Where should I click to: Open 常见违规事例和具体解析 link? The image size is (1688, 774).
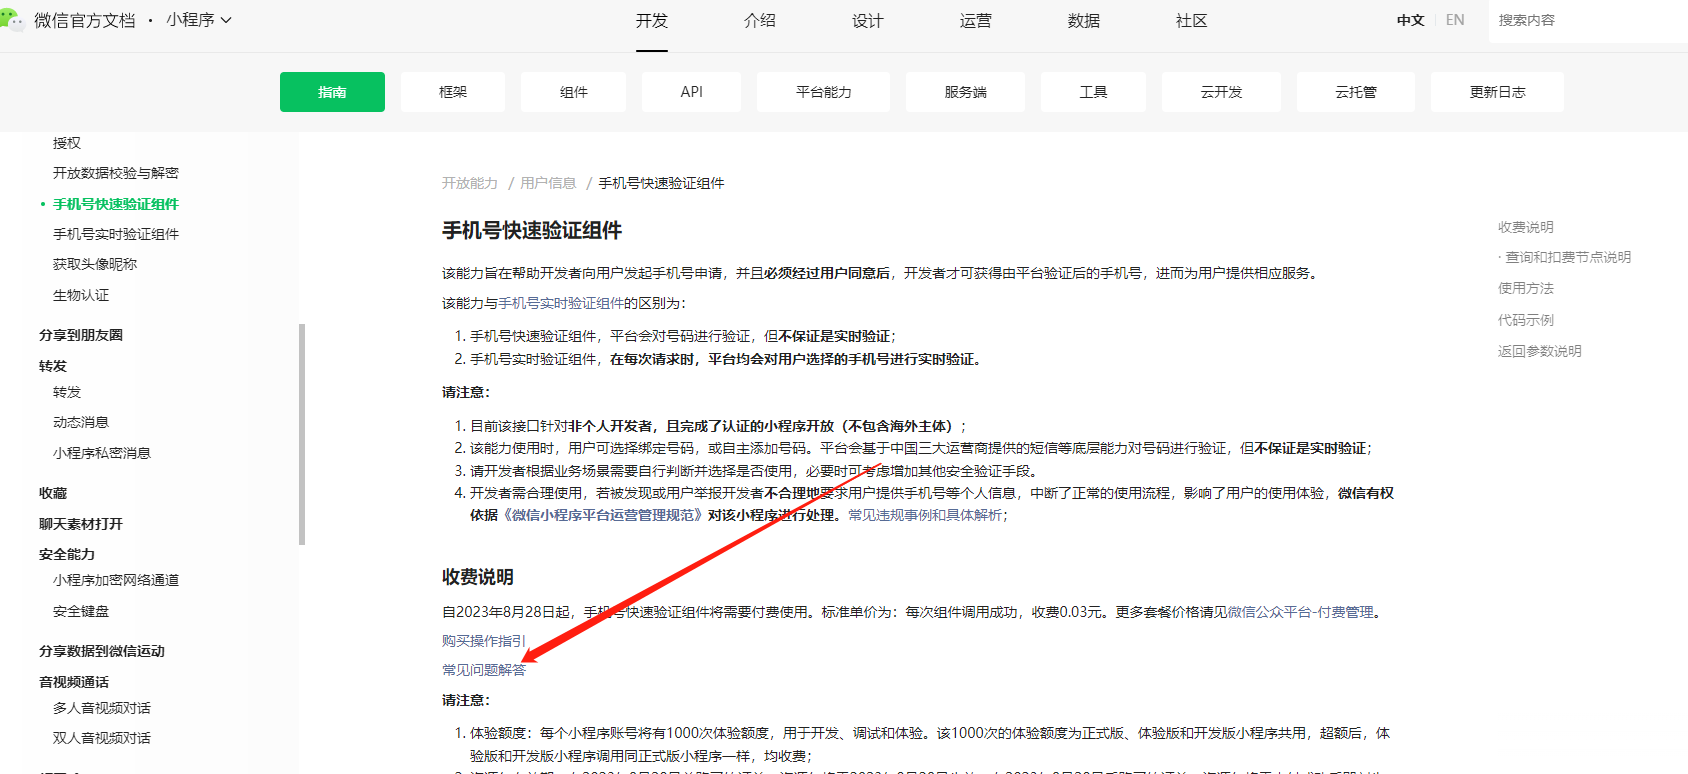coord(925,515)
